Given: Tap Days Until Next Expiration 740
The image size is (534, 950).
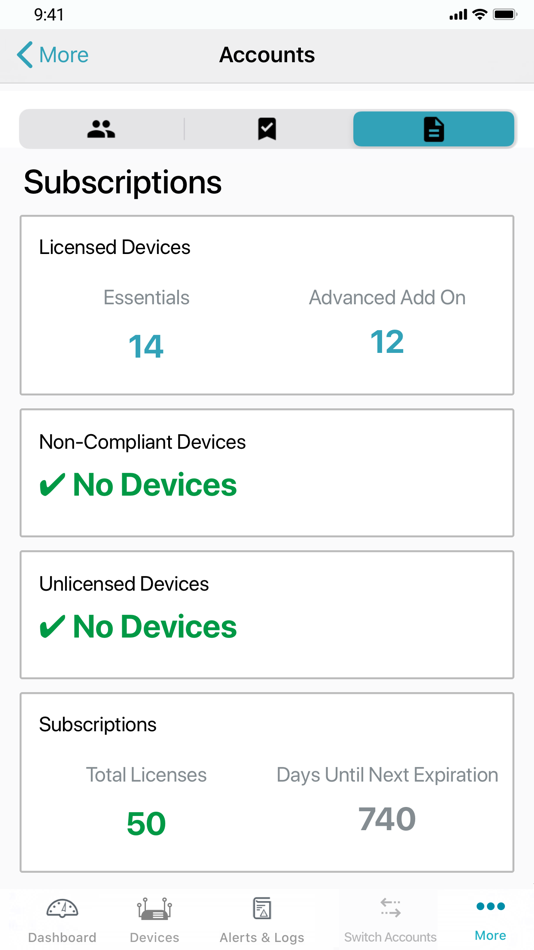Looking at the screenshot, I should pyautogui.click(x=387, y=819).
